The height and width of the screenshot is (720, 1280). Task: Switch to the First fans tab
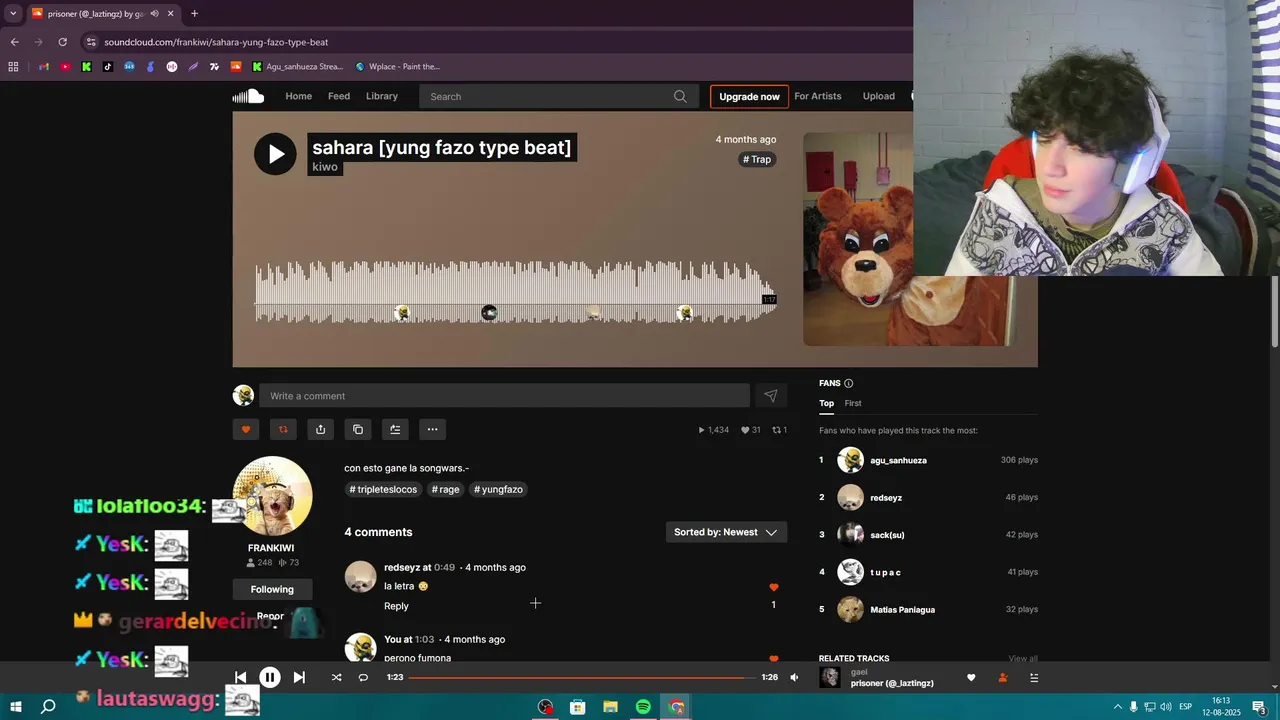(x=853, y=403)
